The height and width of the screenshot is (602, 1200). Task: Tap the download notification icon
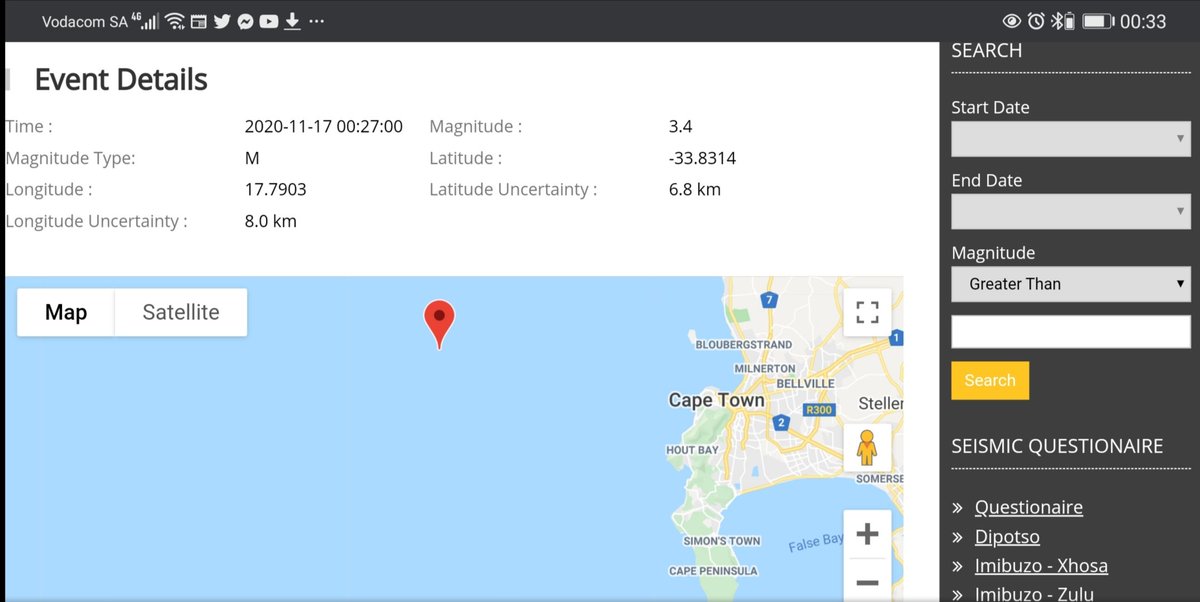tap(292, 21)
